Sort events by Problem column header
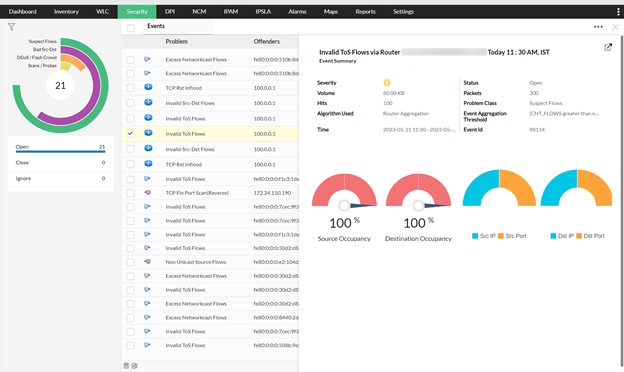Viewport: 624px width, 372px height. [177, 41]
